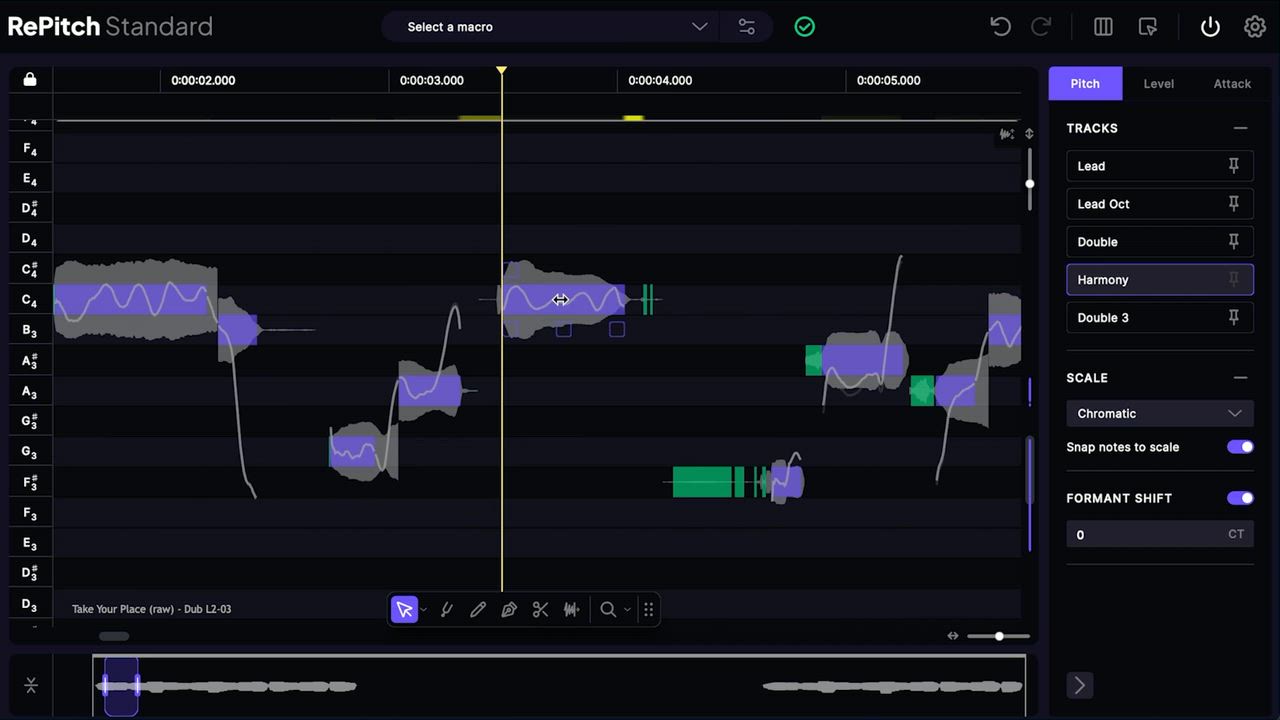This screenshot has height=720, width=1280.
Task: Click the redo arrow
Action: (x=1041, y=27)
